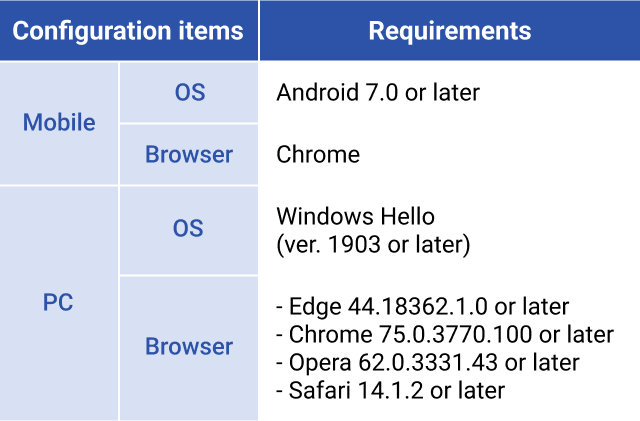Click the Android 7.0 or later text
The height and width of the screenshot is (421, 640).
tap(378, 92)
